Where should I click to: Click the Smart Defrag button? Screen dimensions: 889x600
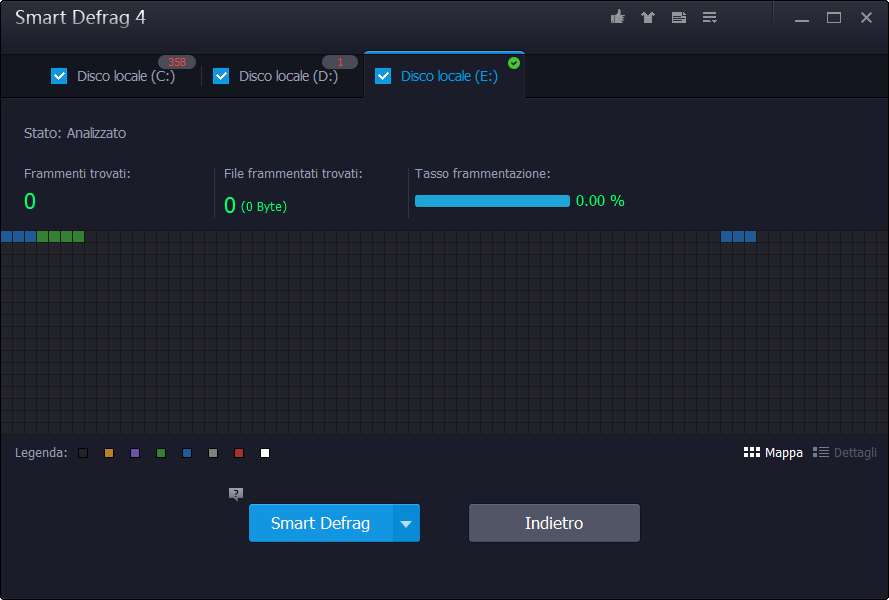pyautogui.click(x=320, y=523)
